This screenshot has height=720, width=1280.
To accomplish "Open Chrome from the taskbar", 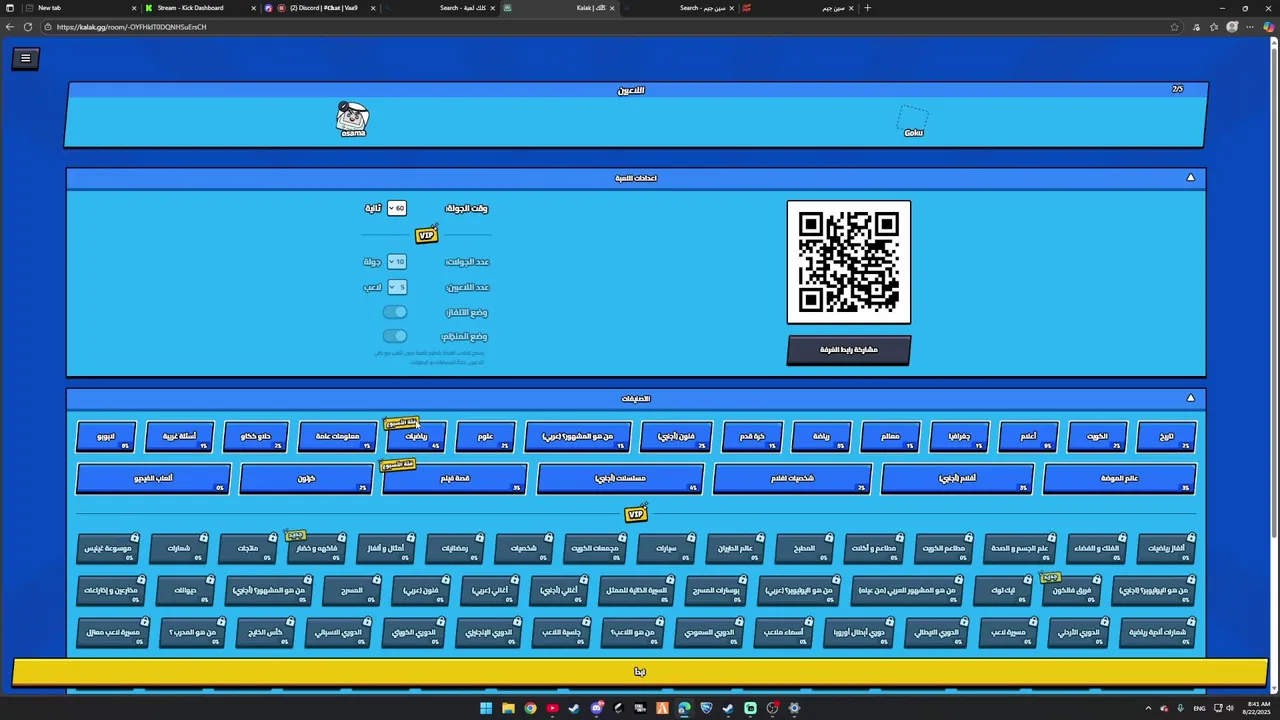I will (x=530, y=708).
